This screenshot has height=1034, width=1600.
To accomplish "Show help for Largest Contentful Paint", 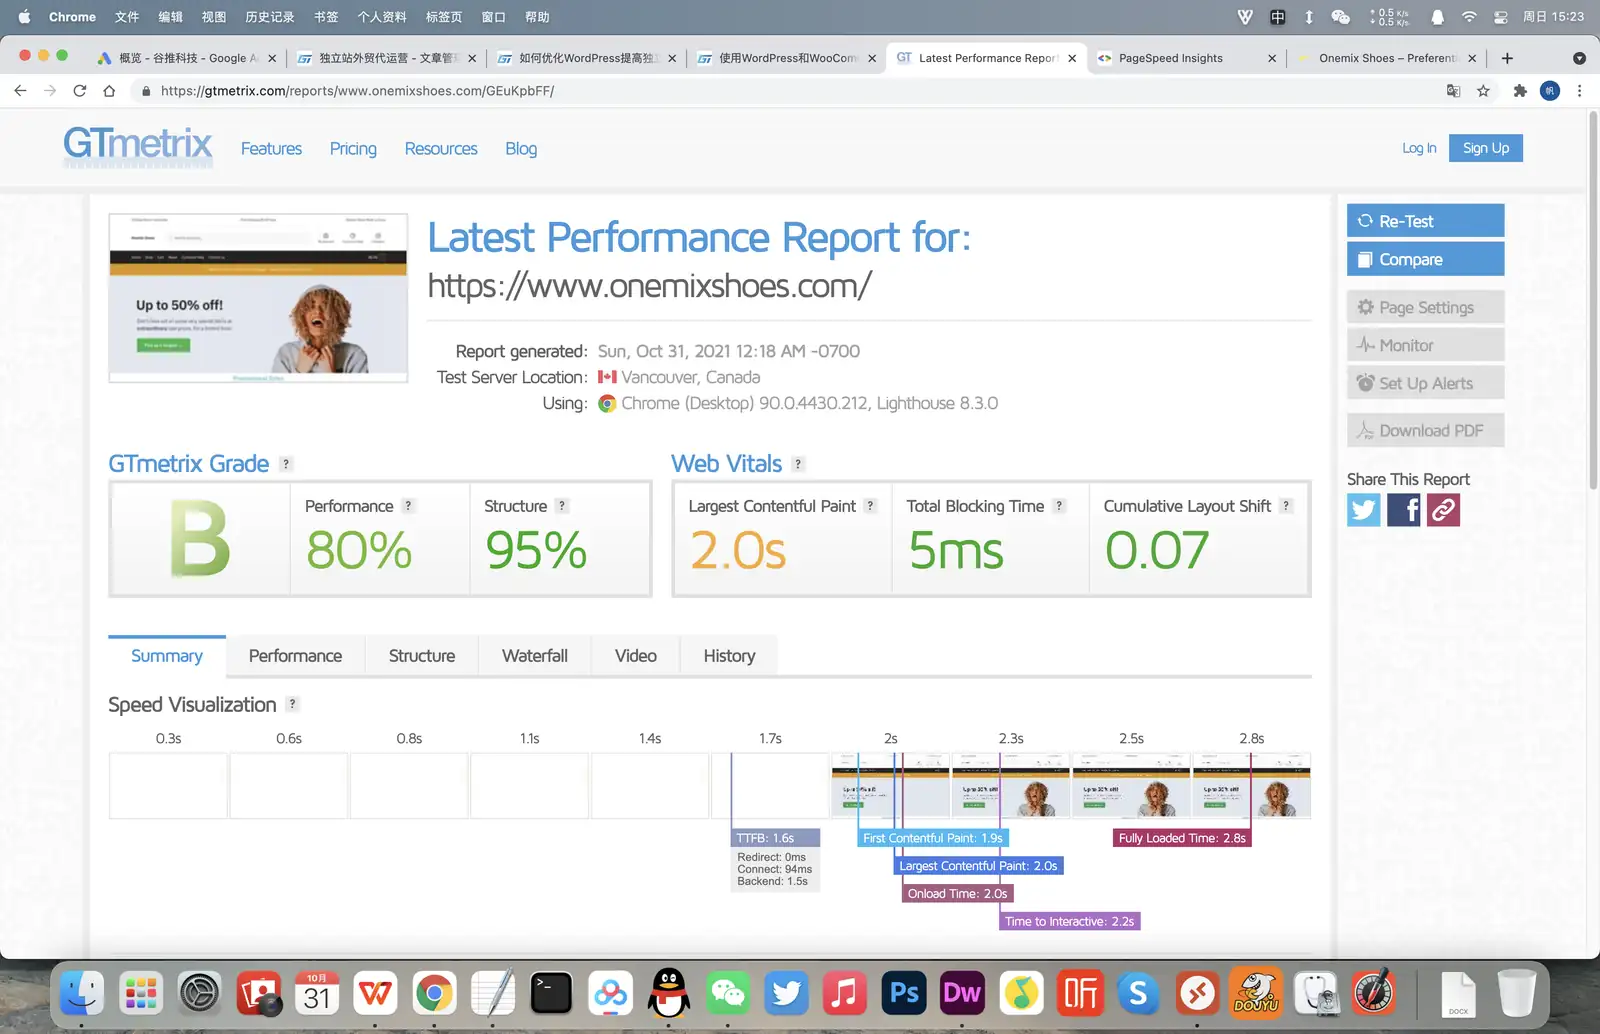I will point(870,506).
